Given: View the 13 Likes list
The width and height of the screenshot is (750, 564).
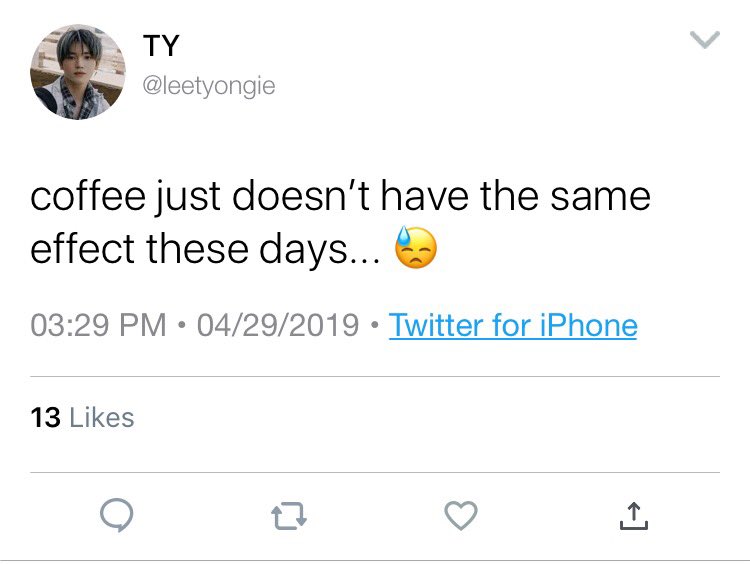Looking at the screenshot, I should (82, 417).
